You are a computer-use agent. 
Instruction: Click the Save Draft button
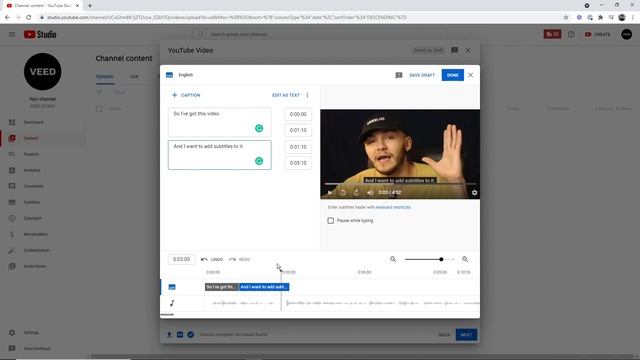point(422,75)
